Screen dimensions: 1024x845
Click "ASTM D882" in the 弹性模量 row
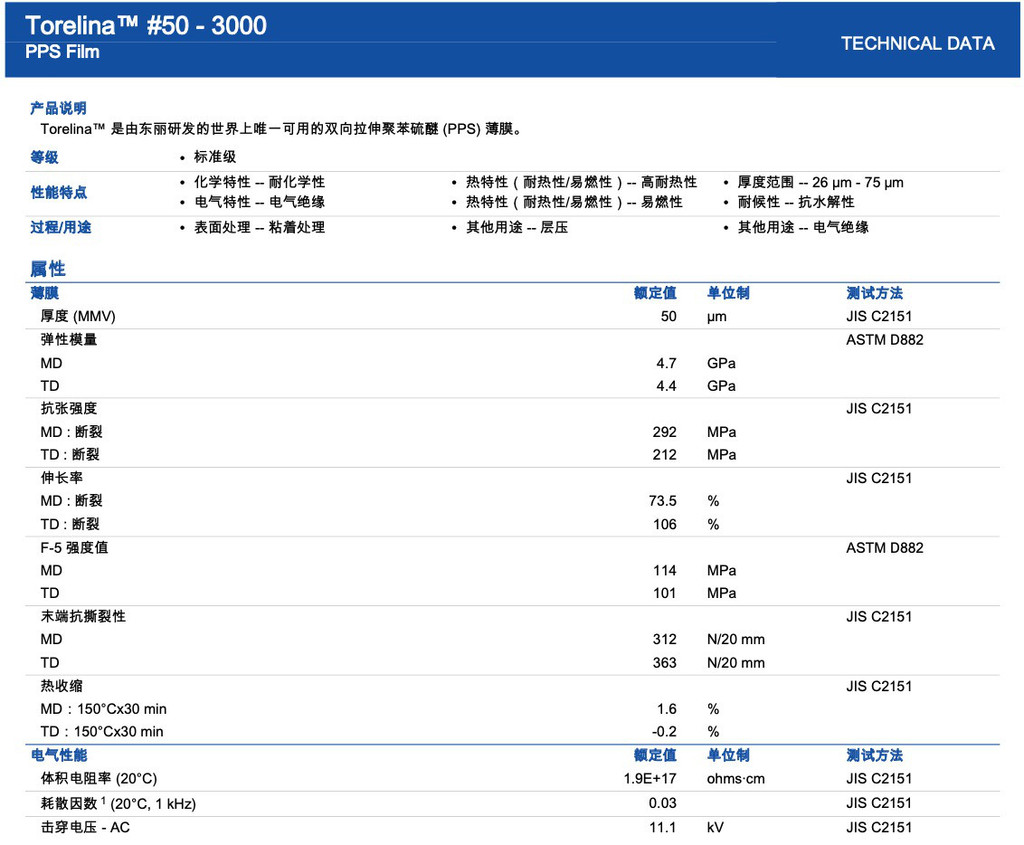[x=885, y=340]
